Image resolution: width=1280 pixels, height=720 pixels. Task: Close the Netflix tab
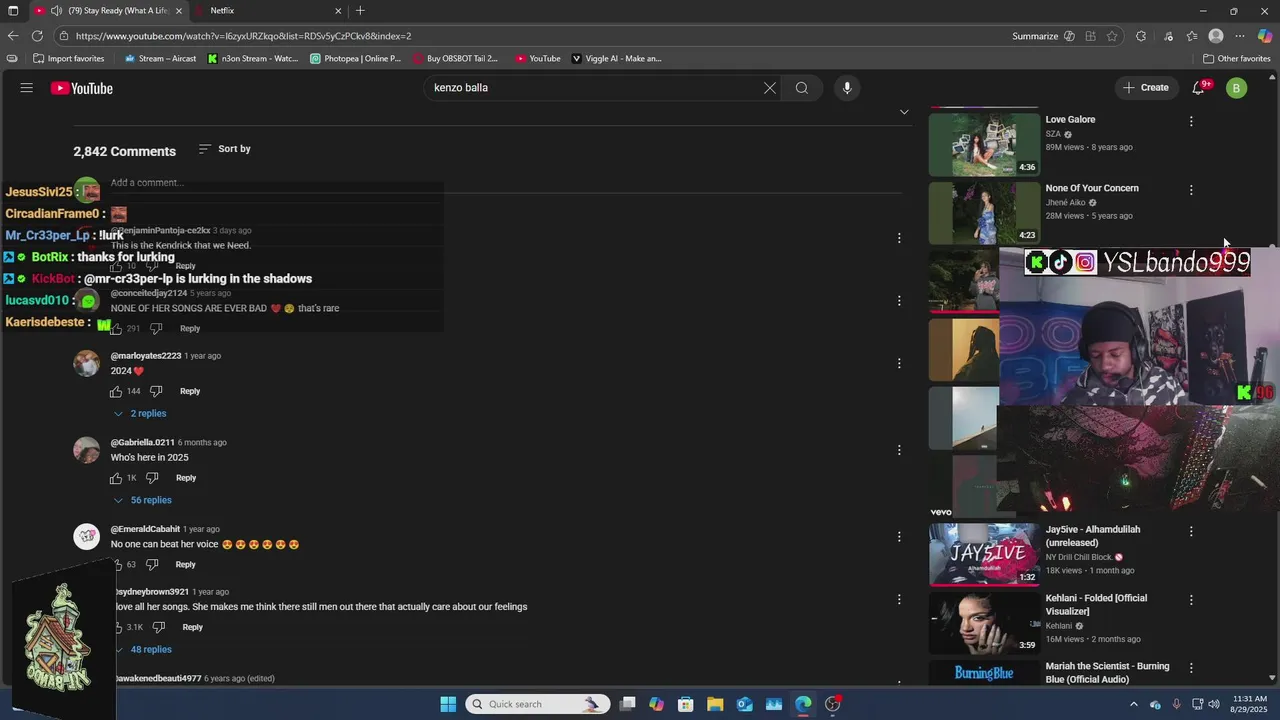click(x=338, y=11)
